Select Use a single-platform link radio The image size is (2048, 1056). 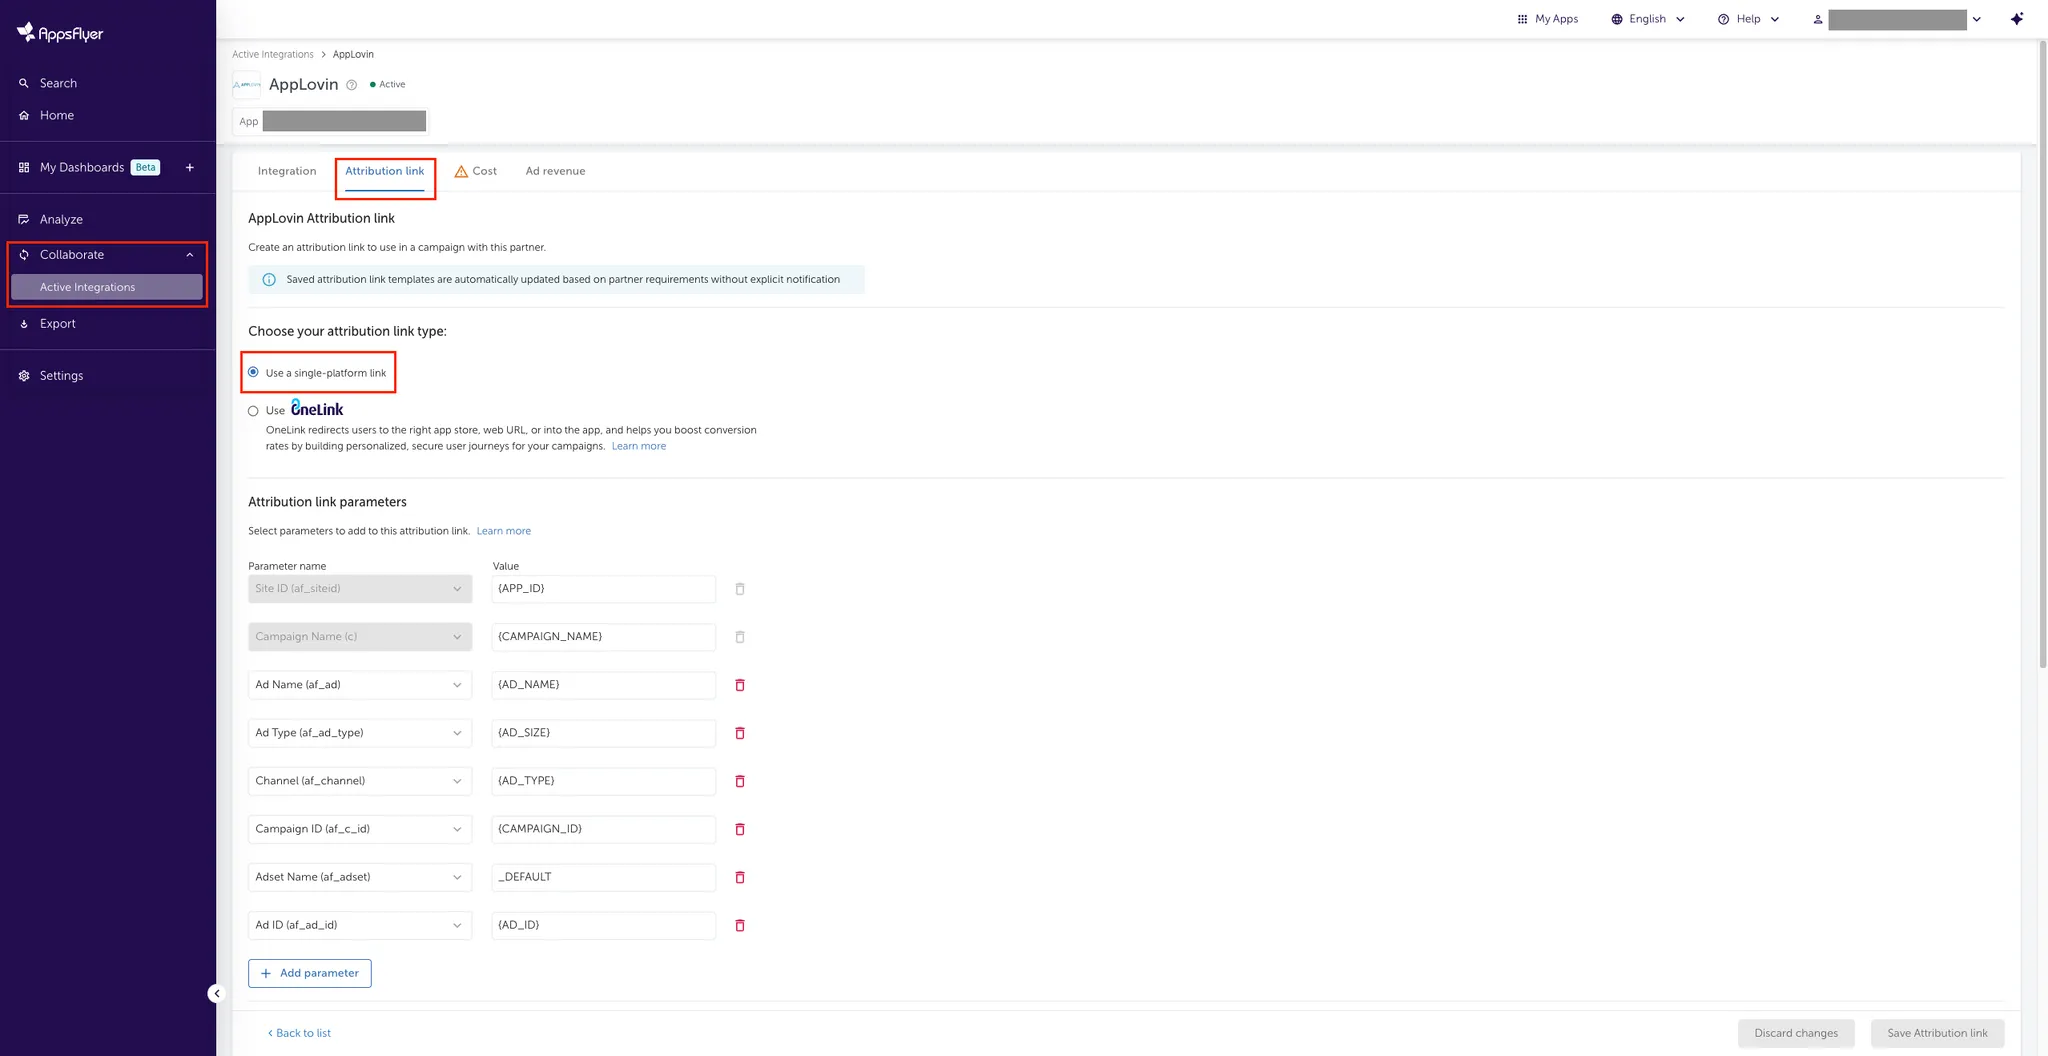point(253,372)
